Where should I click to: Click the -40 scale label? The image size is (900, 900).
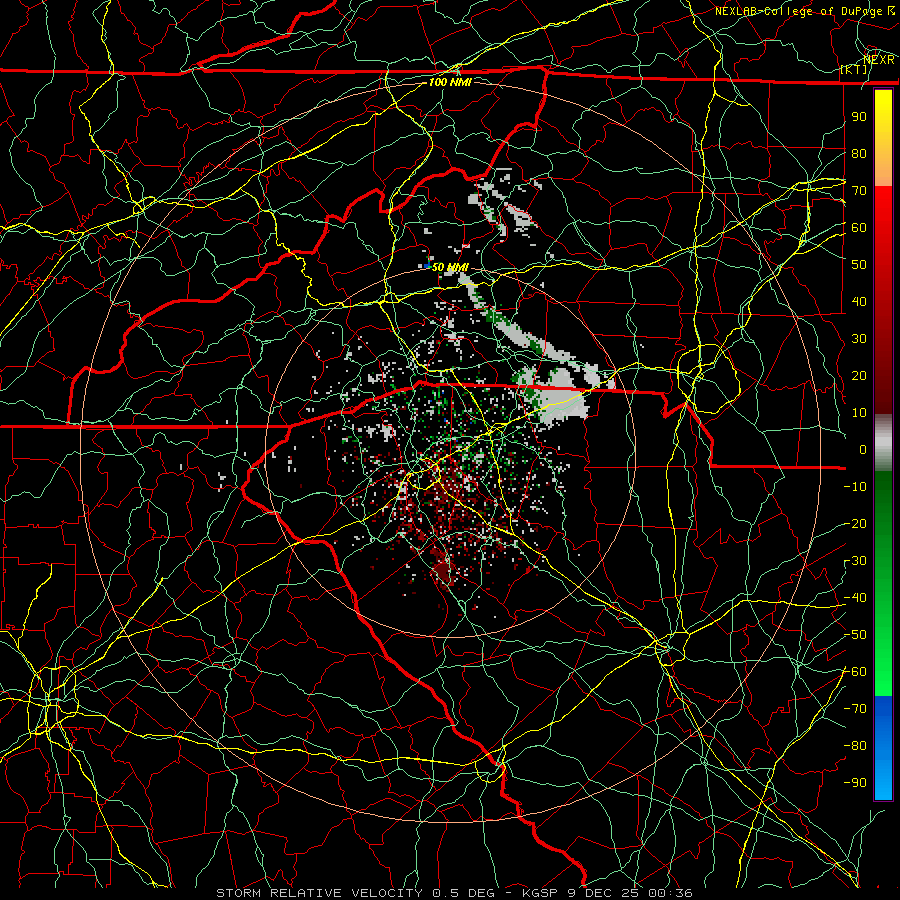(x=855, y=598)
